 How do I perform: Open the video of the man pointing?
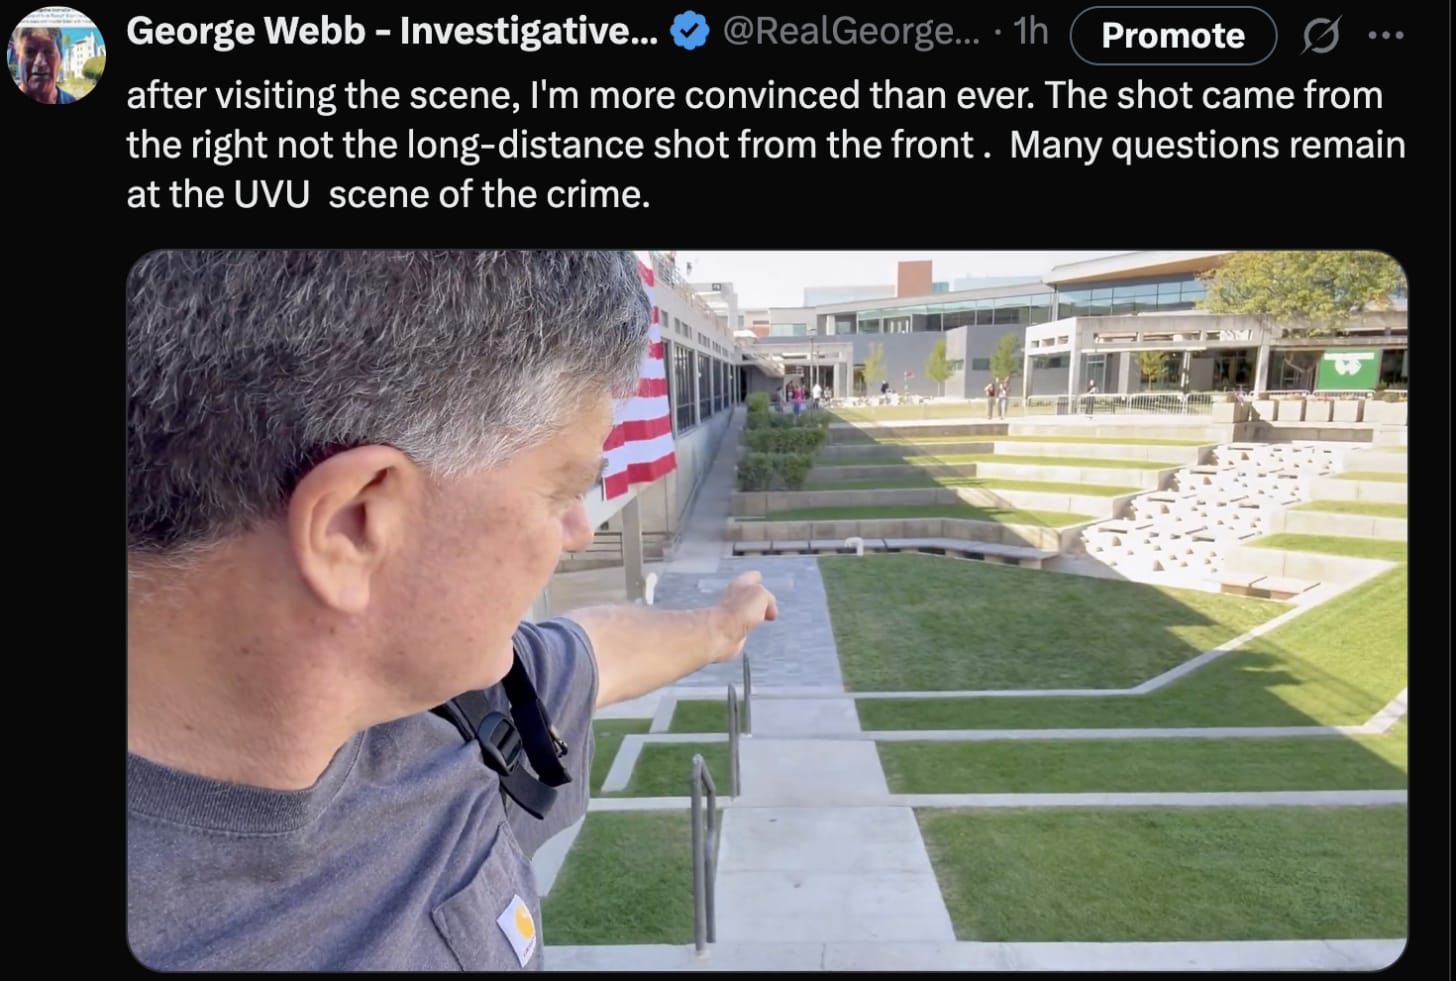[767, 610]
